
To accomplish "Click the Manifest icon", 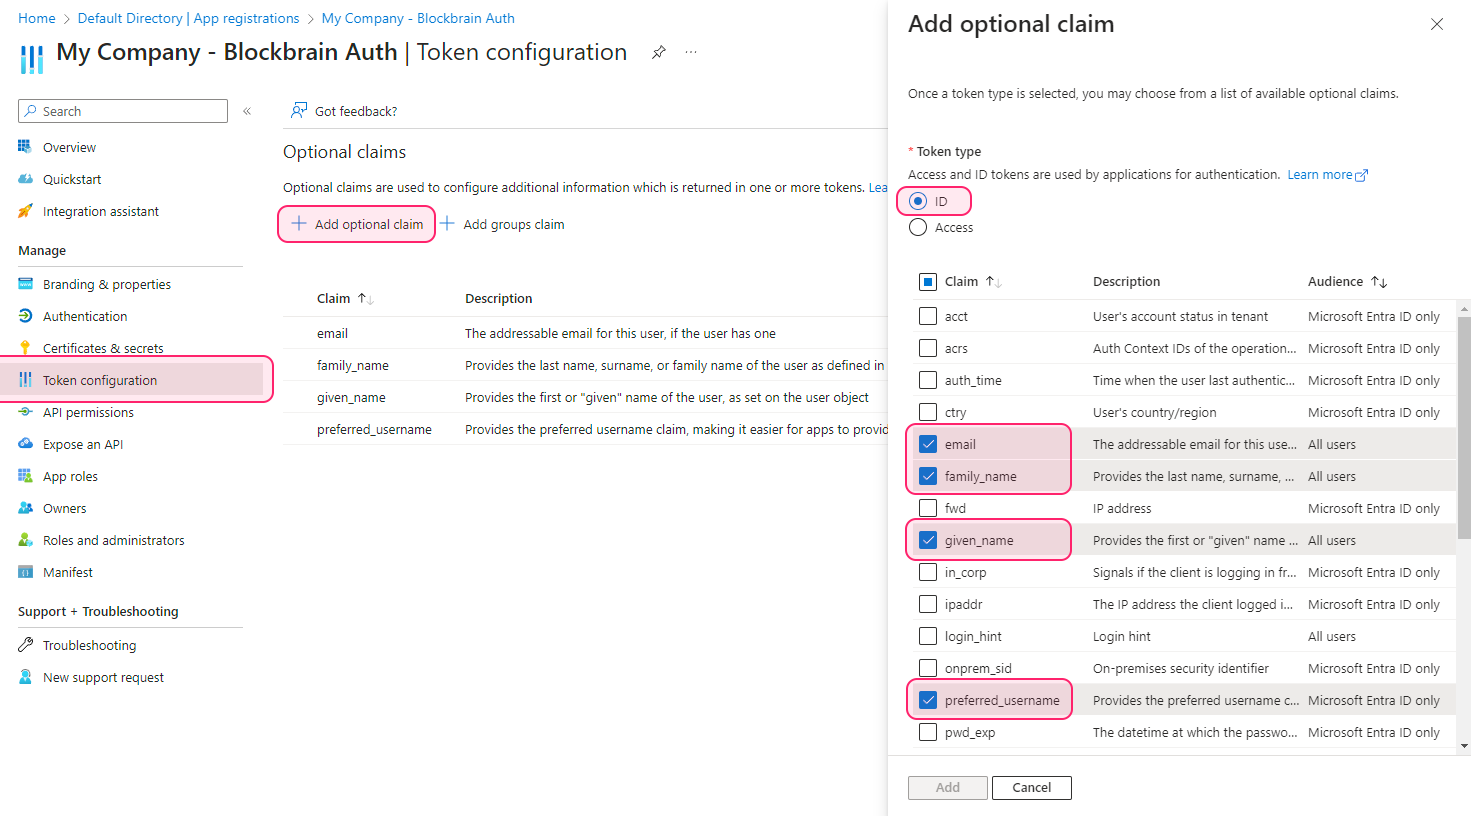I will pos(25,572).
